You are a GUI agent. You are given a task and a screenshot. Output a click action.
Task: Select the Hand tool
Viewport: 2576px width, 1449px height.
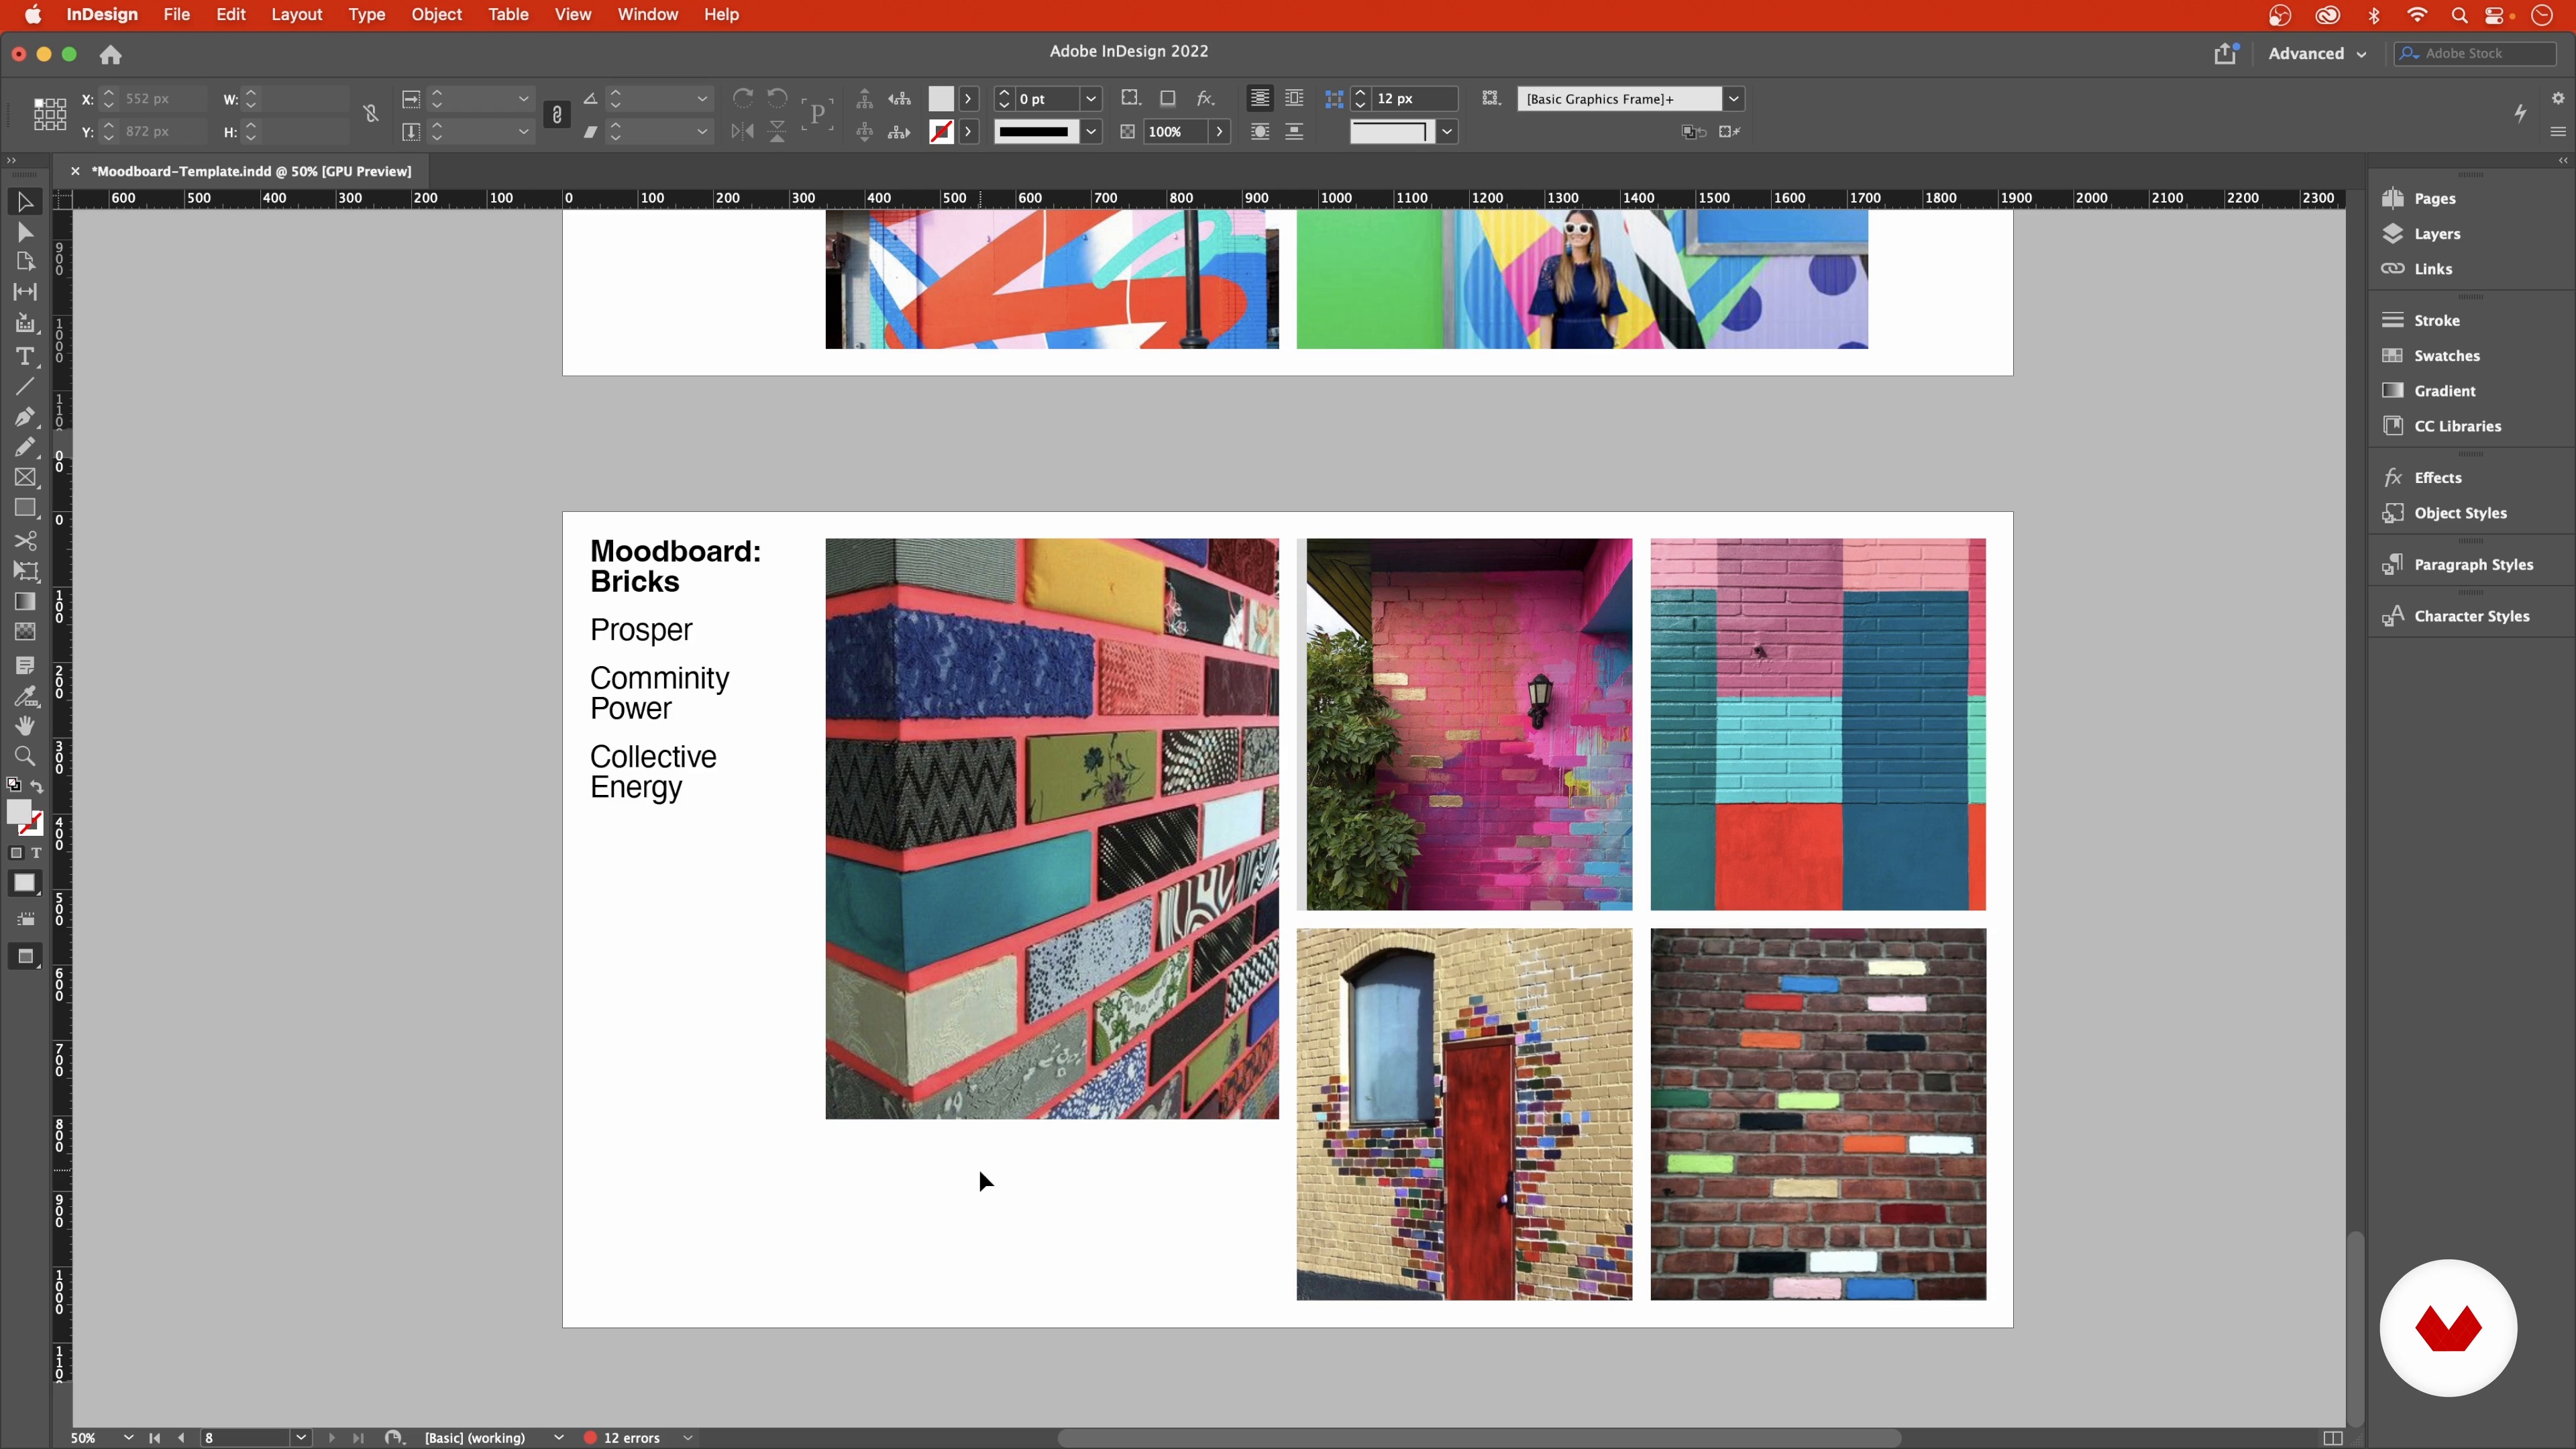25,726
